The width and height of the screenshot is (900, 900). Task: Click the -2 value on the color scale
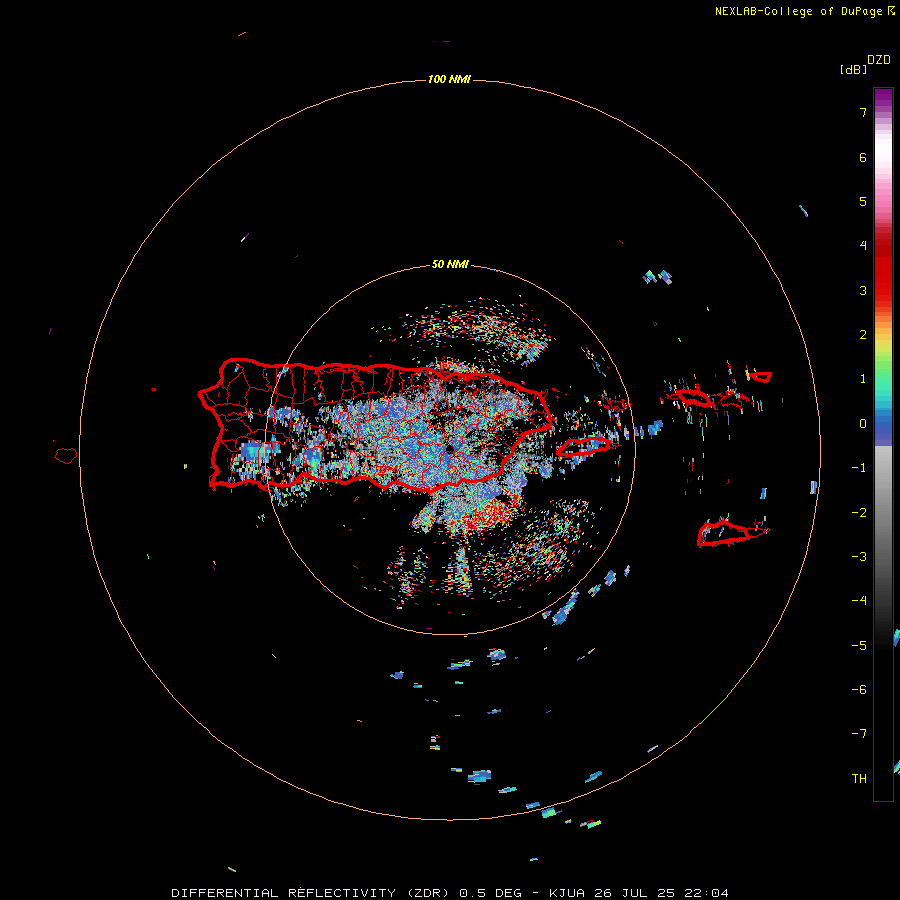[859, 513]
